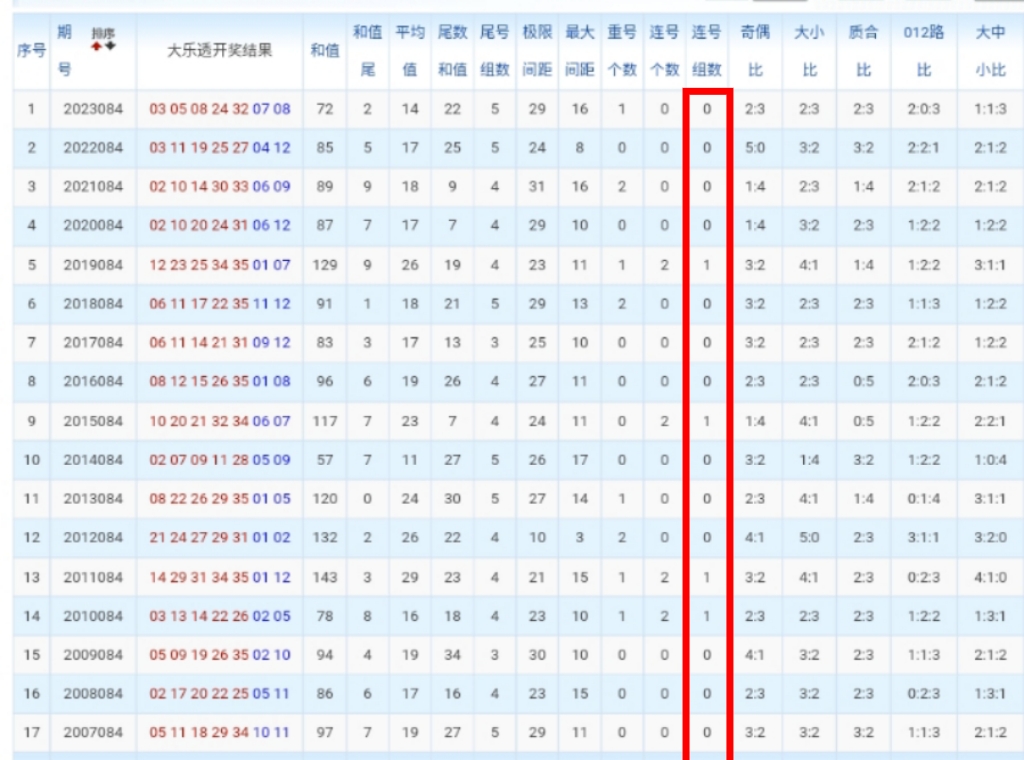Click draw result 03 05 08 24 32 07 08
The height and width of the screenshot is (760, 1024).
coord(219,109)
